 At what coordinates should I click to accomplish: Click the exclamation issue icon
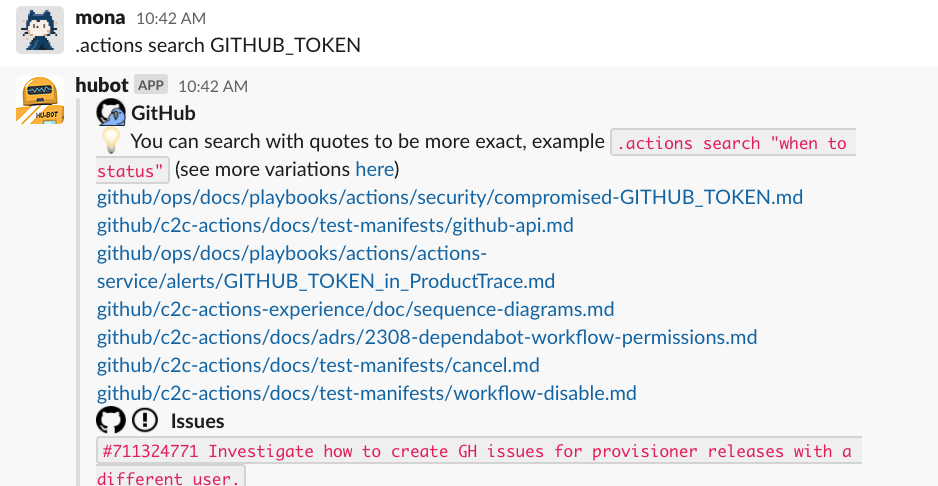145,420
